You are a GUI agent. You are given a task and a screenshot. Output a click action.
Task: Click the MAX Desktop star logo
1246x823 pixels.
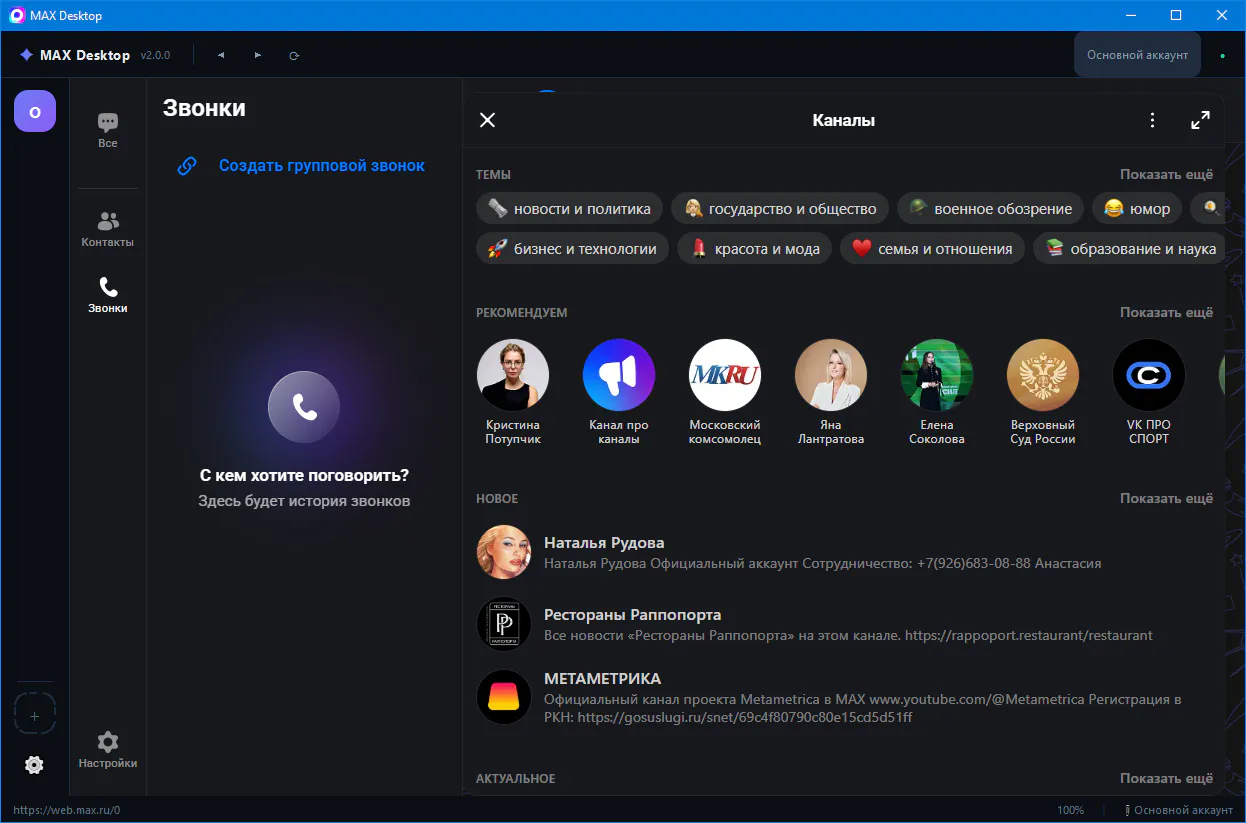(x=26, y=55)
